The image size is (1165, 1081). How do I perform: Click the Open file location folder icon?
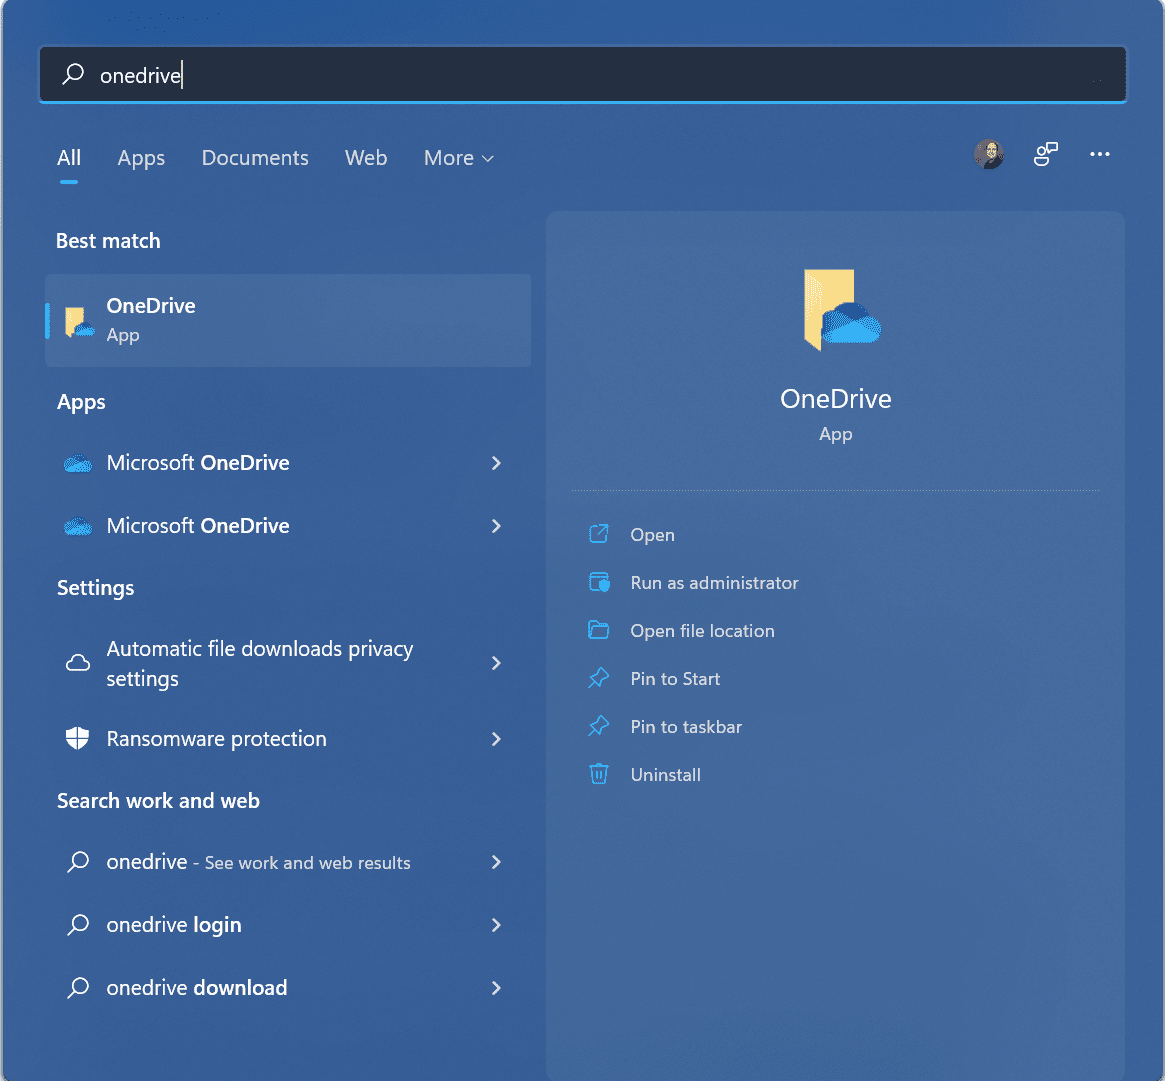(x=598, y=630)
